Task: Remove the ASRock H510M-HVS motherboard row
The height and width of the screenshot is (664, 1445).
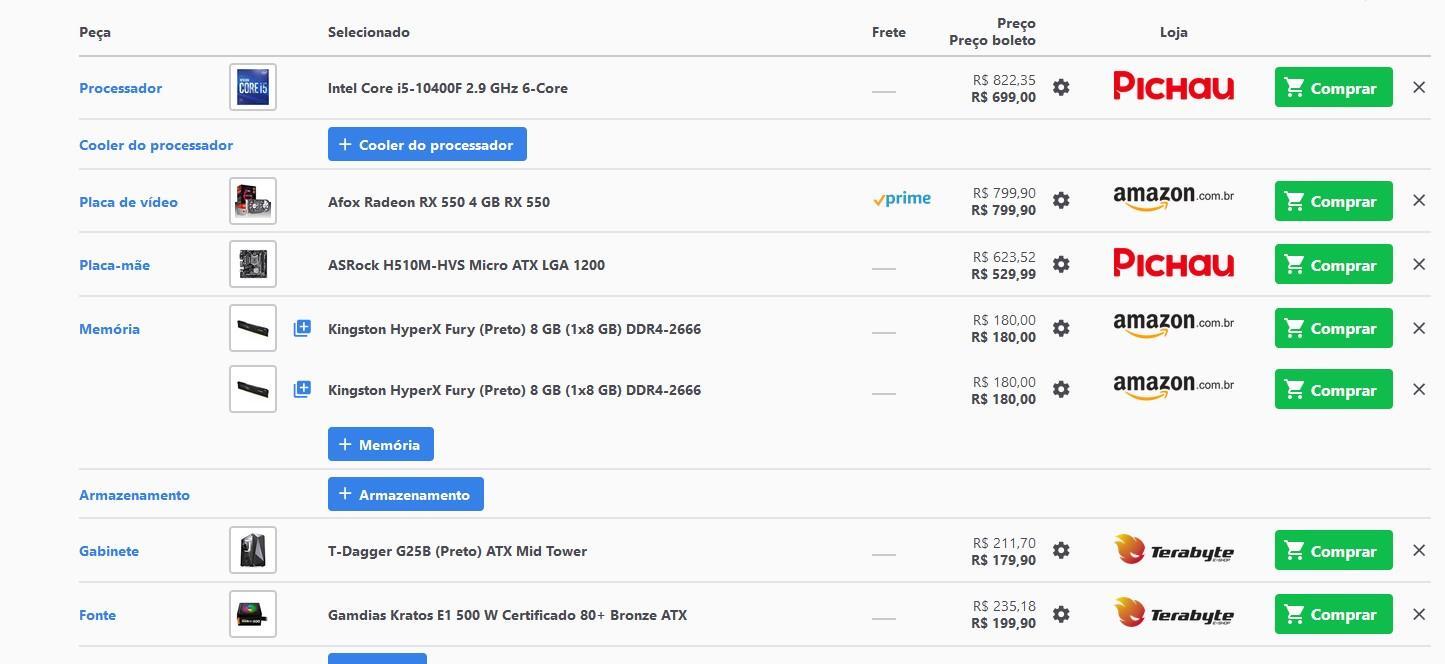Action: [1419, 265]
